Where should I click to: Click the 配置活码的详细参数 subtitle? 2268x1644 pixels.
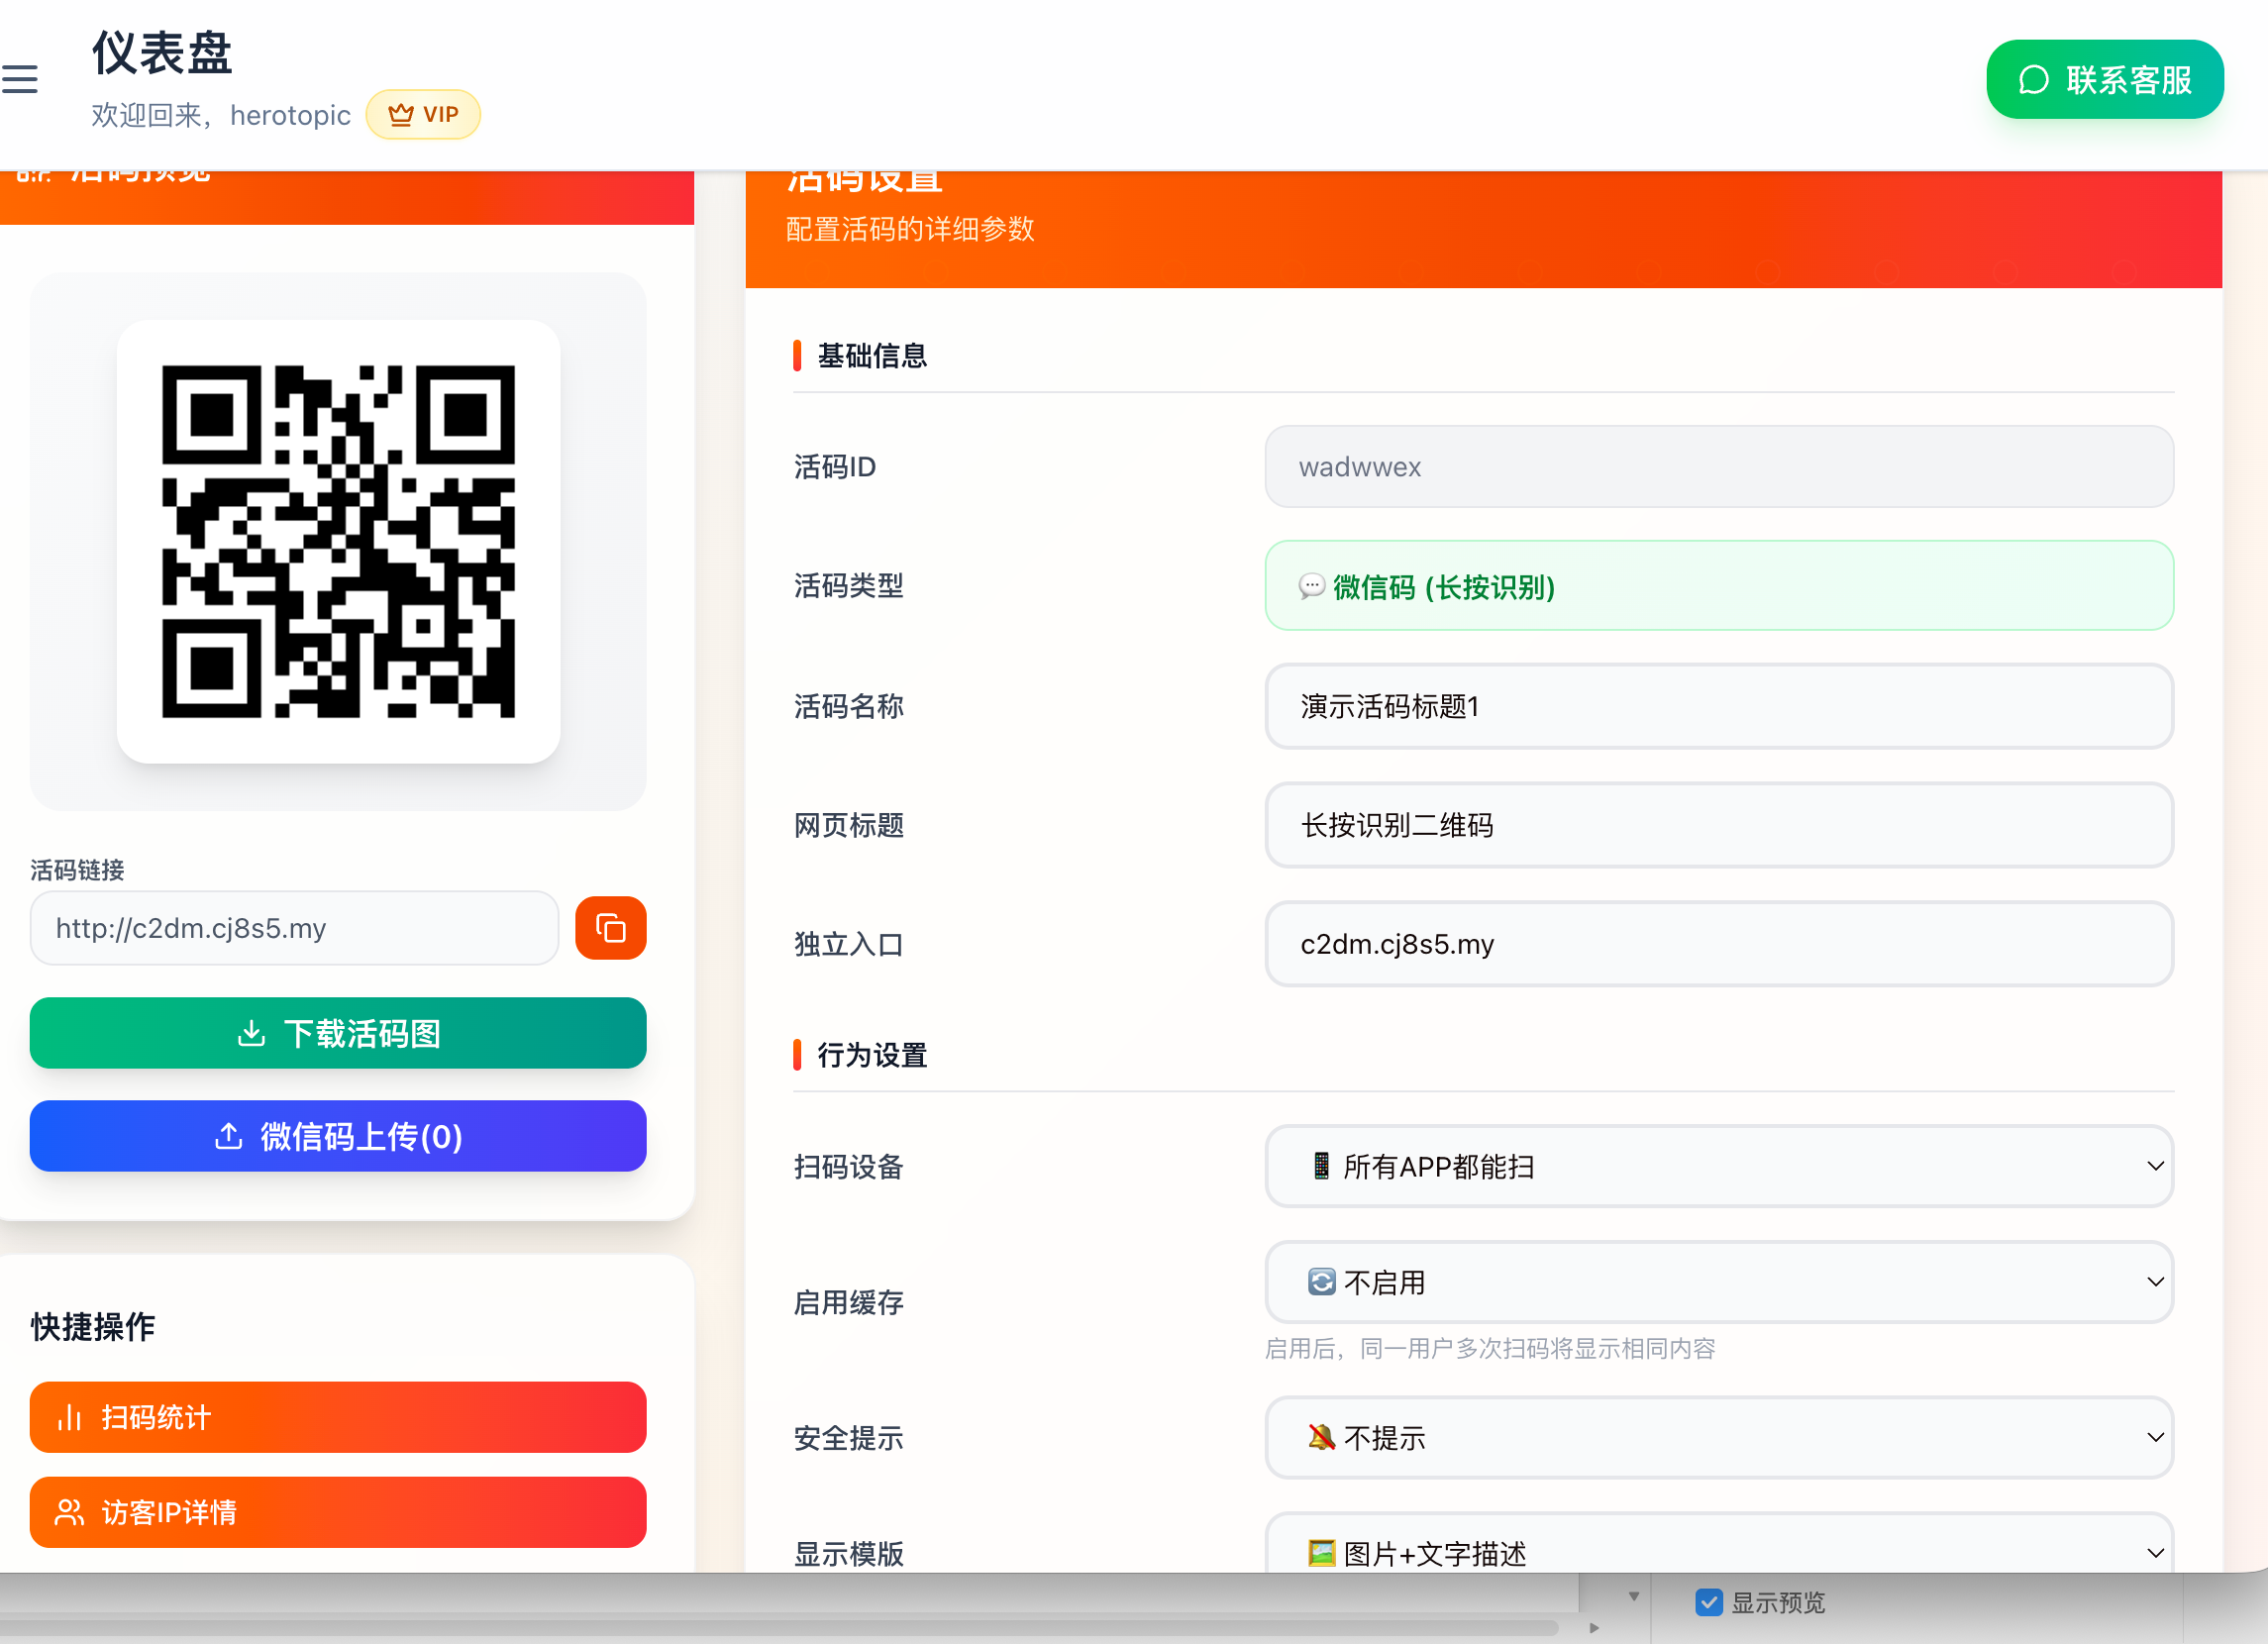coord(910,229)
